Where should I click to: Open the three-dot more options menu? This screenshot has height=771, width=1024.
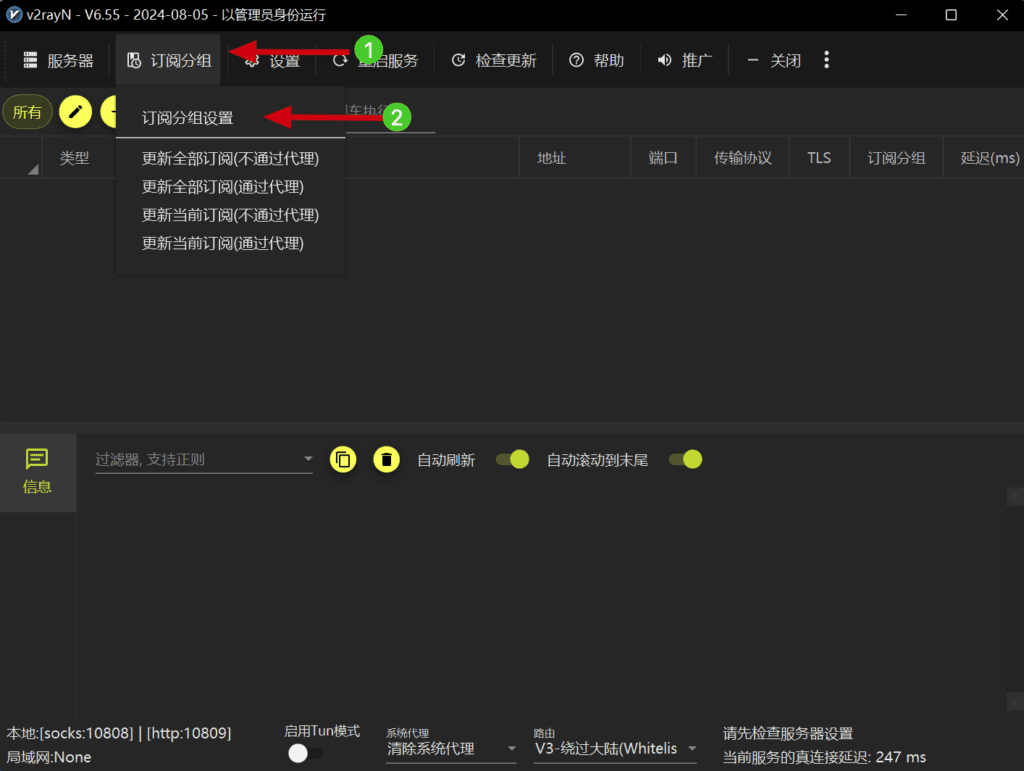(827, 60)
